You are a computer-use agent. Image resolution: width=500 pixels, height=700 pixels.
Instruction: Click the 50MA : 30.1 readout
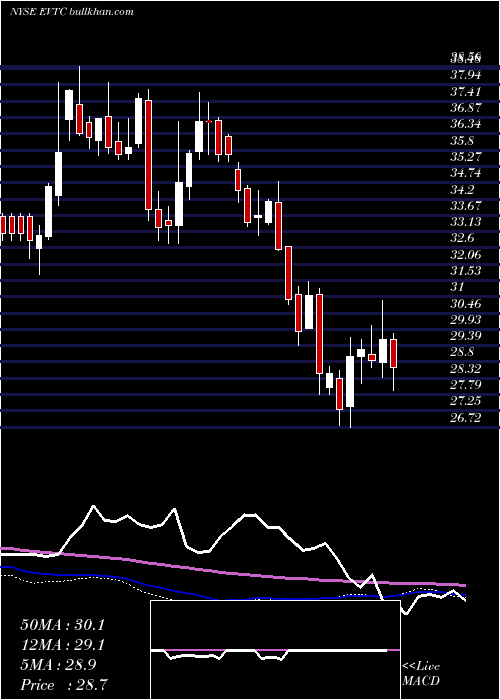coord(62,625)
